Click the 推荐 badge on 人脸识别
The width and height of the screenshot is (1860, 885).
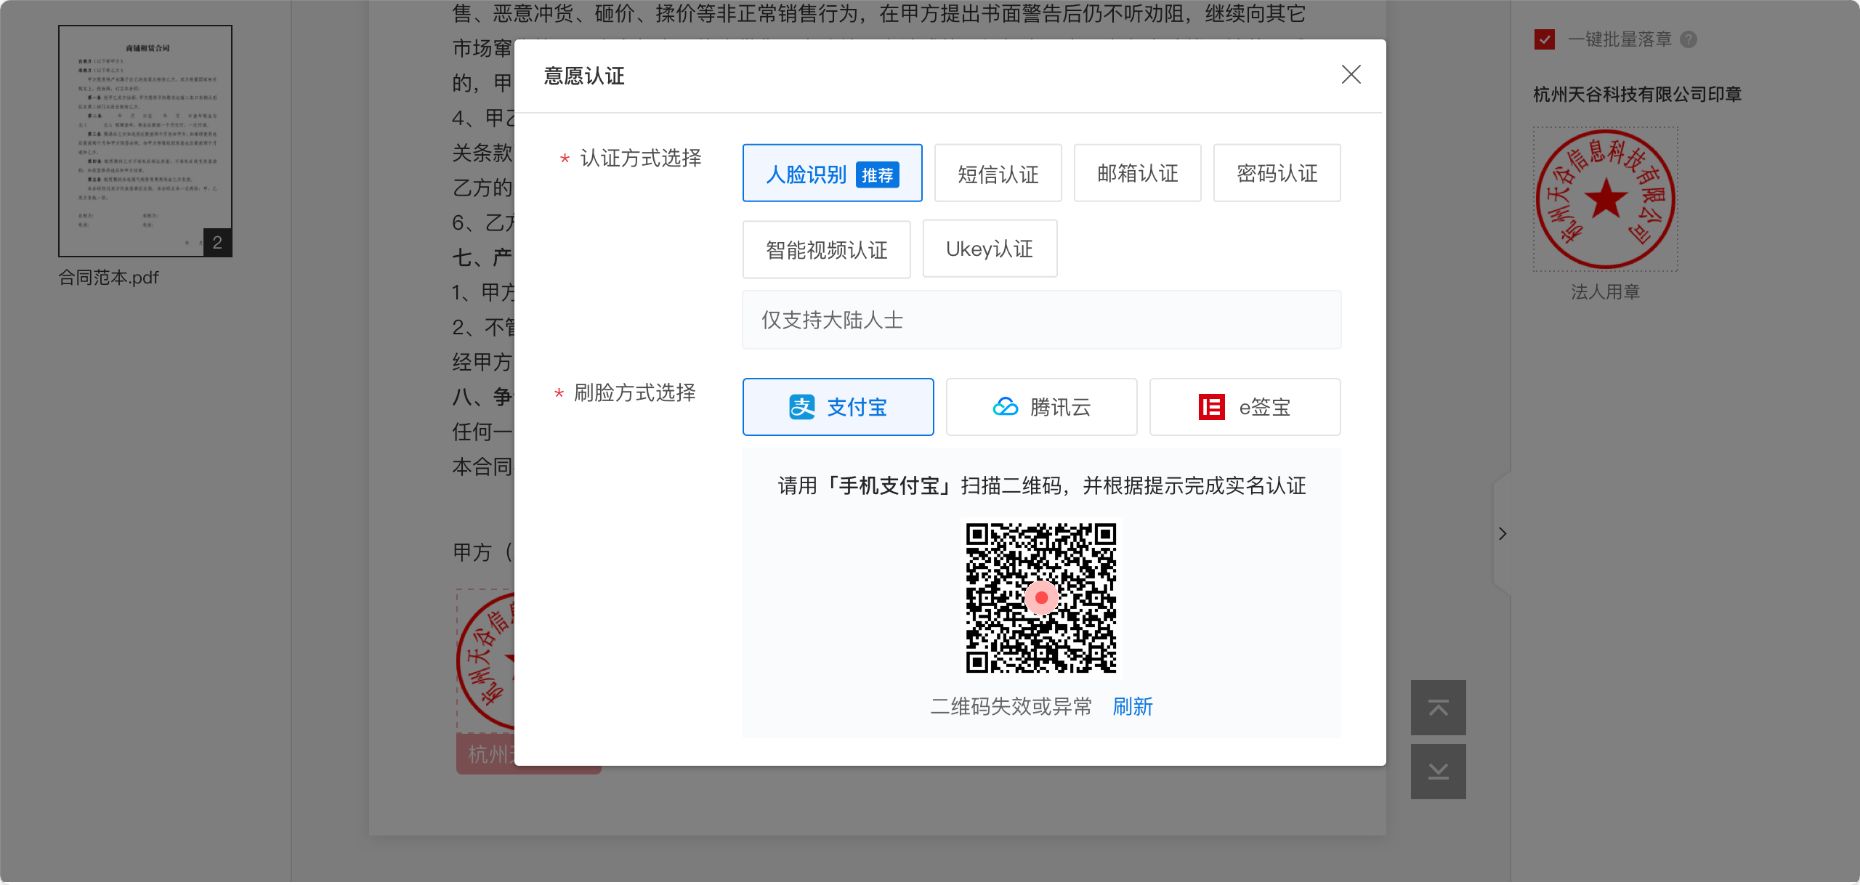[x=877, y=175]
